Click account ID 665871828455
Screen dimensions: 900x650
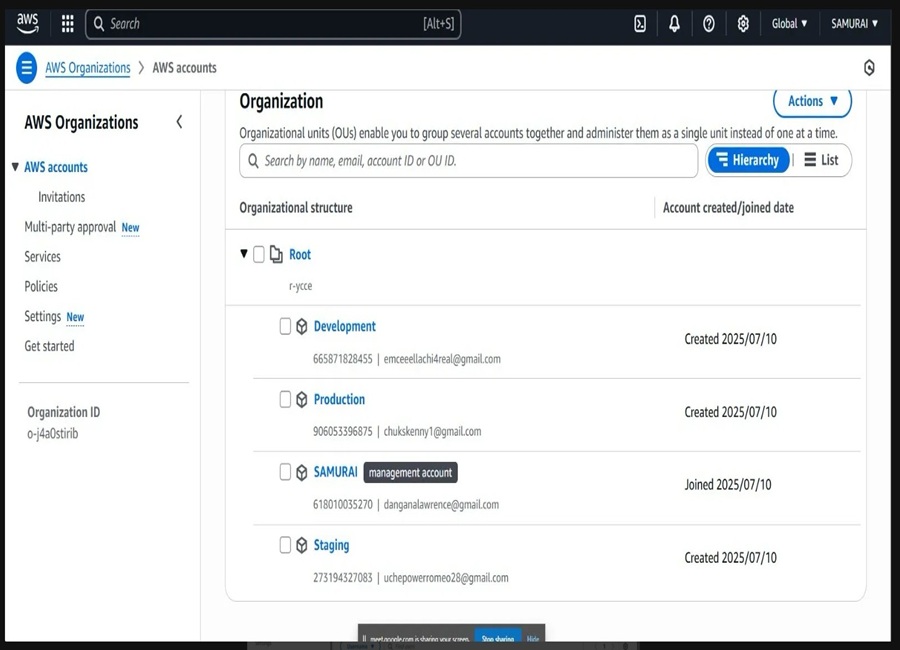click(343, 359)
